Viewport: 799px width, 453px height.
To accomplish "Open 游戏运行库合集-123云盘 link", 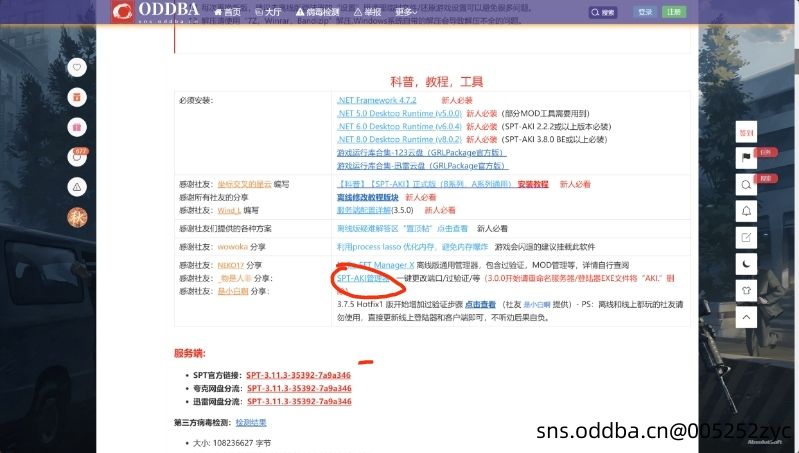I will click(x=421, y=152).
